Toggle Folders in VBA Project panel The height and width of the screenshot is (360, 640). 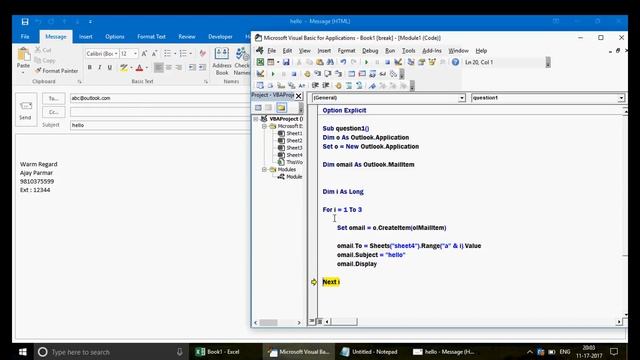click(281, 108)
